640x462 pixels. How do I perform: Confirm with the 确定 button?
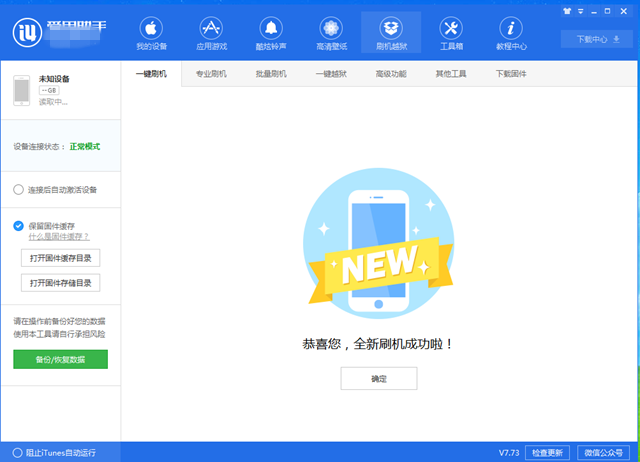379,378
